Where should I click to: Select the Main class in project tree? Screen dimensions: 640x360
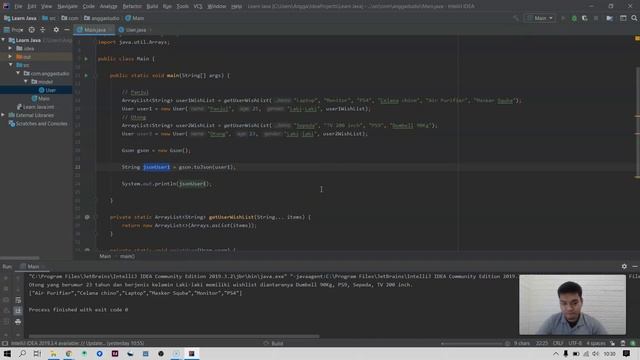coord(41,98)
